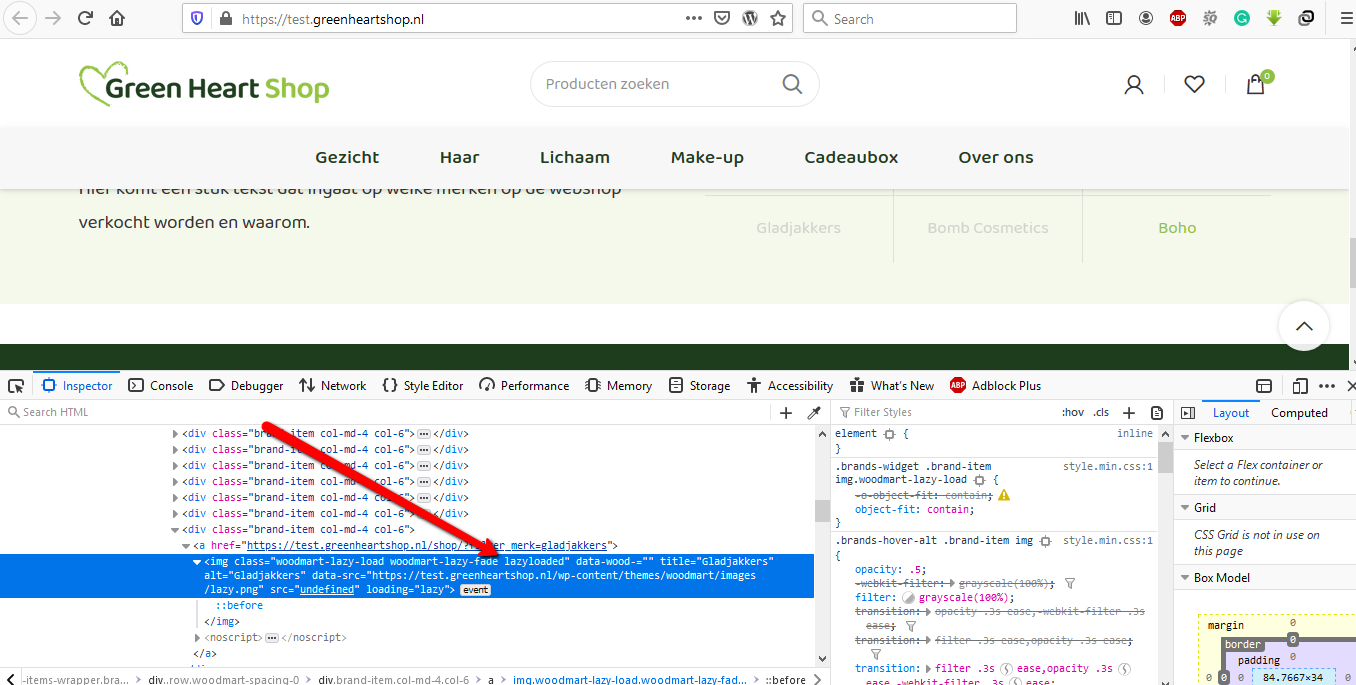
Task: Toggle .cls classes panel
Action: coord(1101,413)
